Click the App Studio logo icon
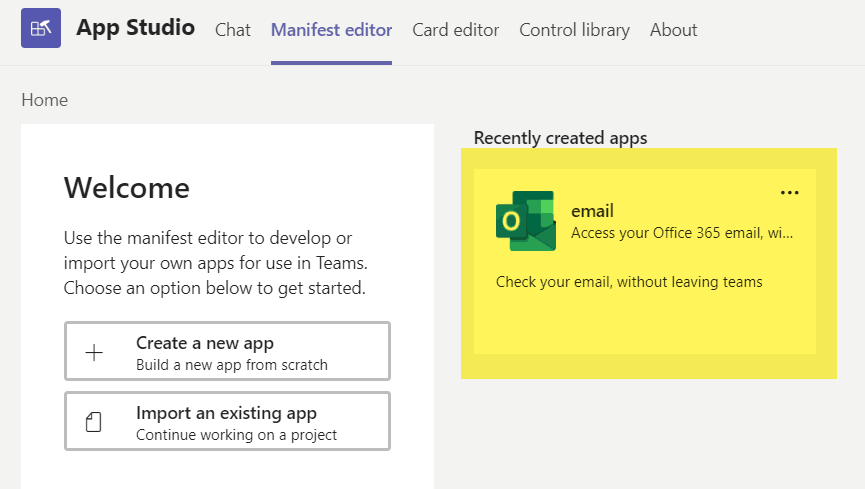865x489 pixels. (41, 29)
